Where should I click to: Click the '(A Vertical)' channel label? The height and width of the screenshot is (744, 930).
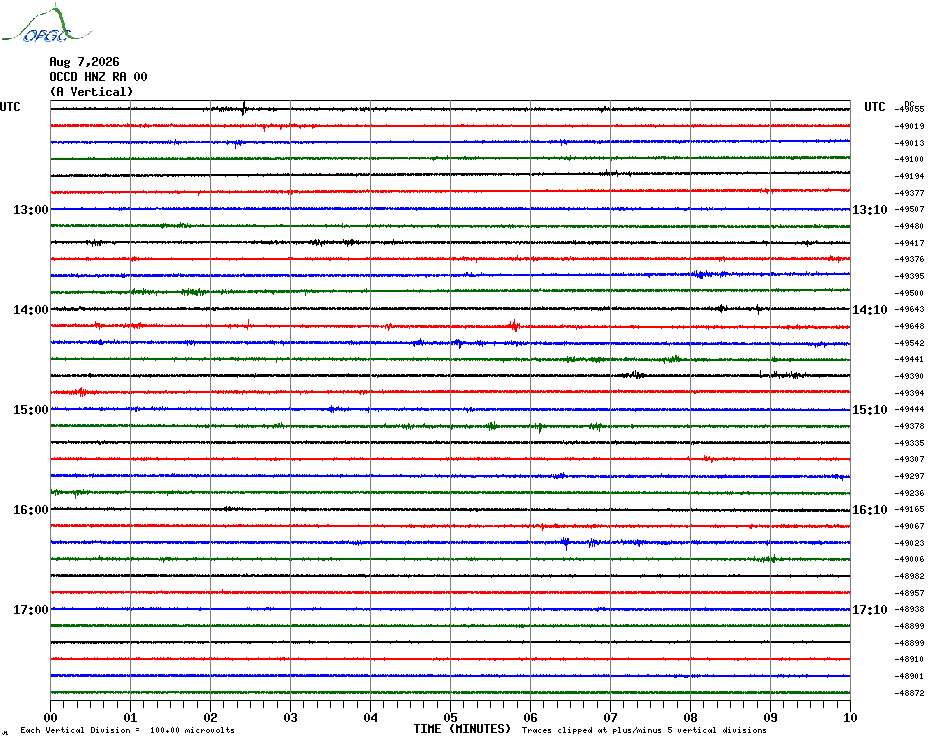pos(91,91)
